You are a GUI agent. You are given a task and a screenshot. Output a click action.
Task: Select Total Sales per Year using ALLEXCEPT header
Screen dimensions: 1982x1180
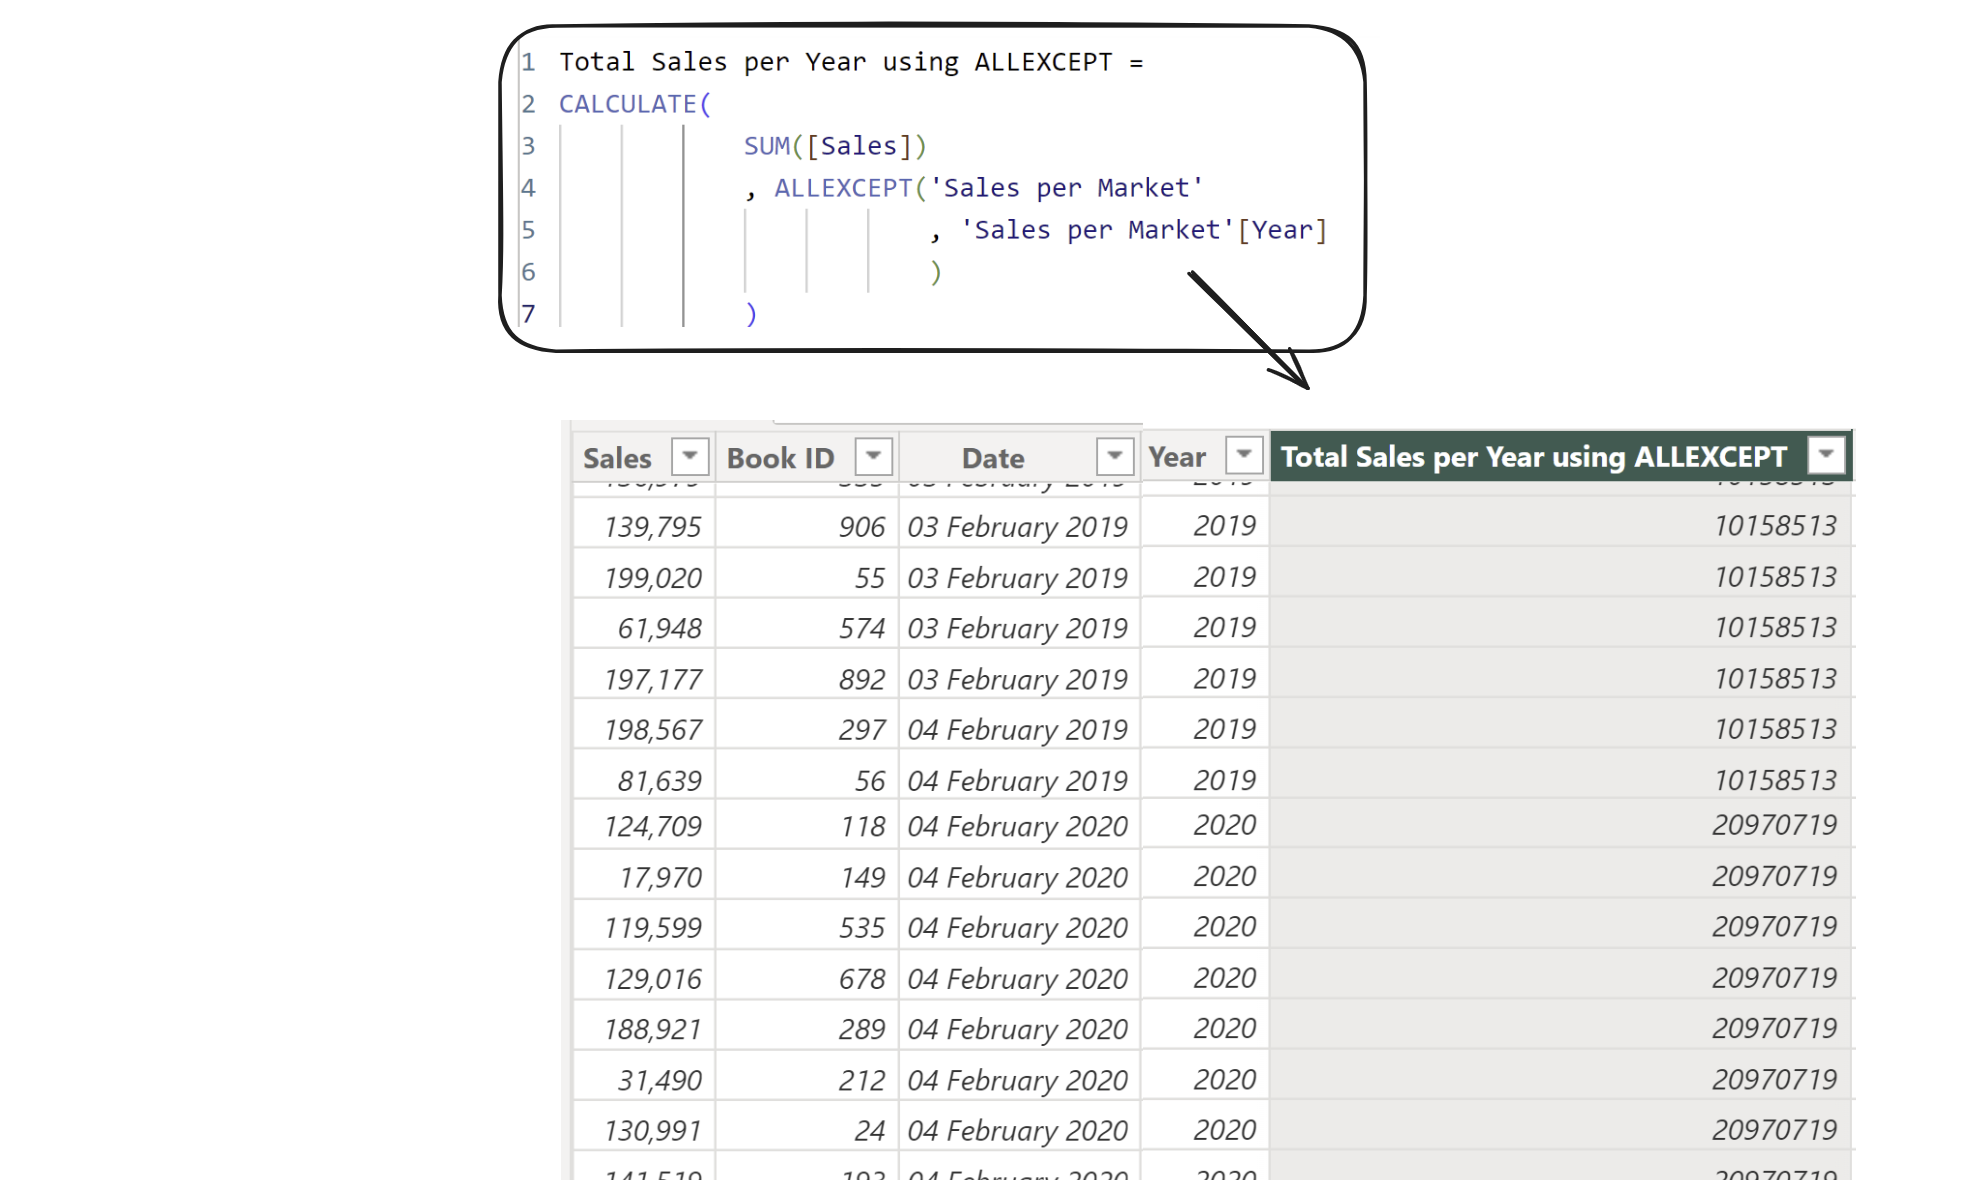[x=1533, y=457]
